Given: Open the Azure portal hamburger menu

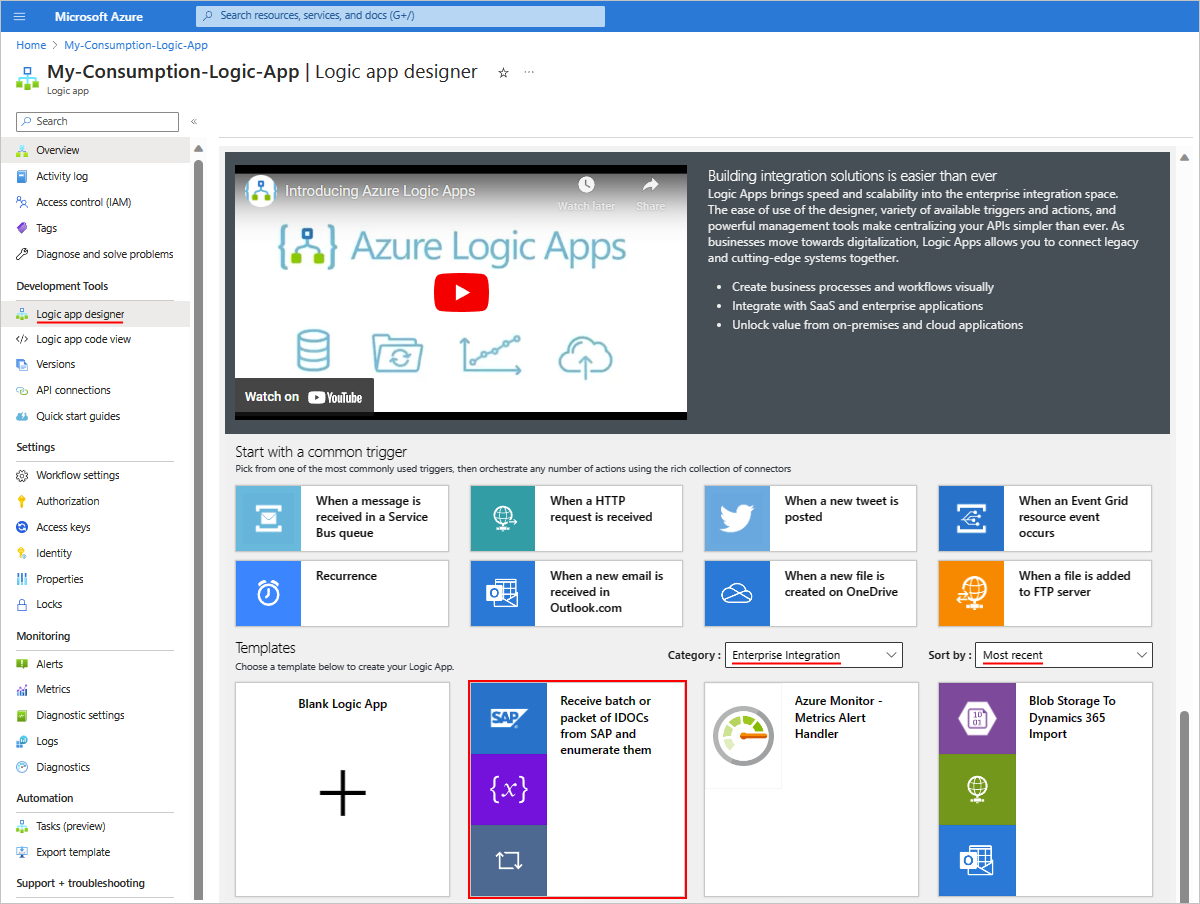Looking at the screenshot, I should coord(20,16).
